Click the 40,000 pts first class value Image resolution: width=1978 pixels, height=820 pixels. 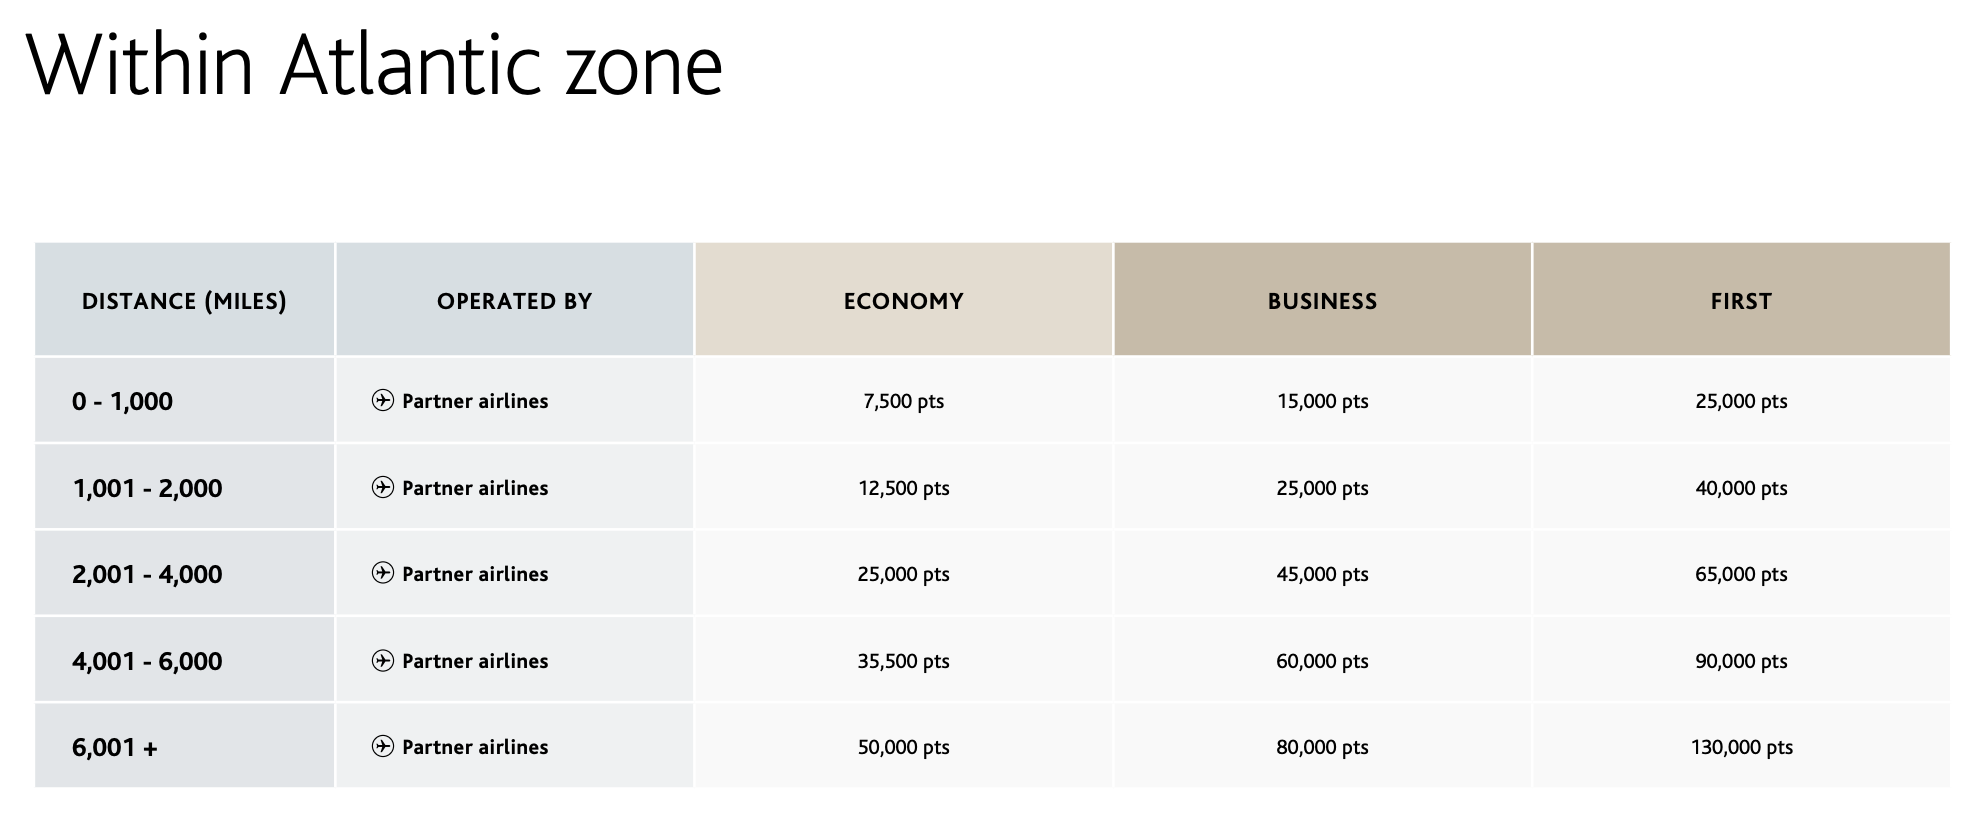(1741, 488)
